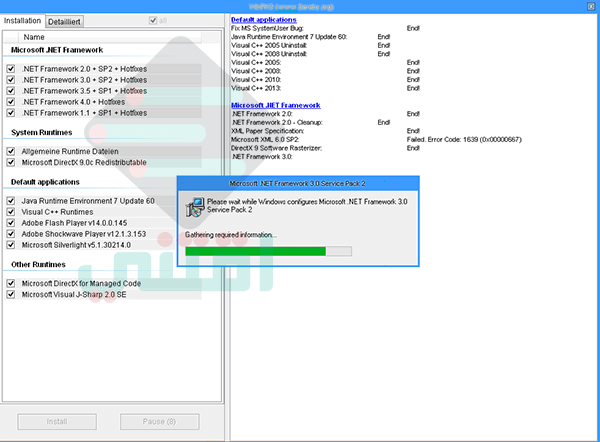Select 'System Runtimes' group heading
Image resolution: width=600 pixels, height=442 pixels.
42,132
